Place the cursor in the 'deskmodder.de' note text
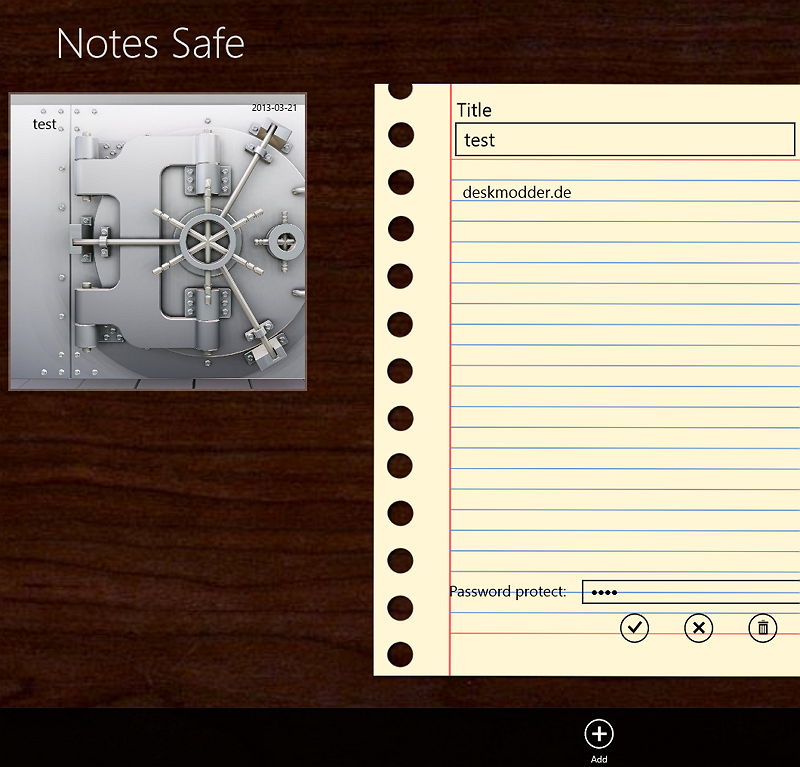Screen dimensions: 800x767 (516, 192)
